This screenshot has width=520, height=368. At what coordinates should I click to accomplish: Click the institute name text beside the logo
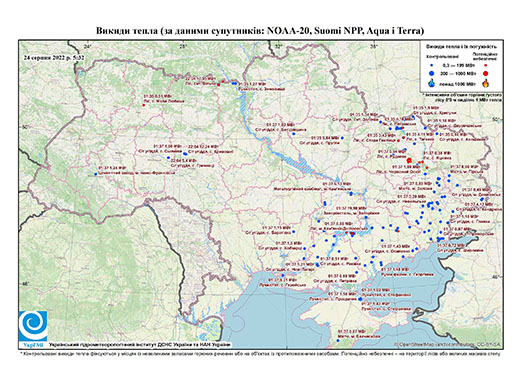[x=140, y=344]
